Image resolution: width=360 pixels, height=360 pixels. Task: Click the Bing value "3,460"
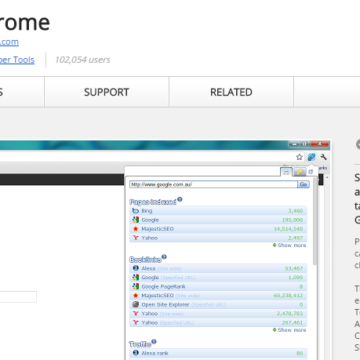[295, 211]
